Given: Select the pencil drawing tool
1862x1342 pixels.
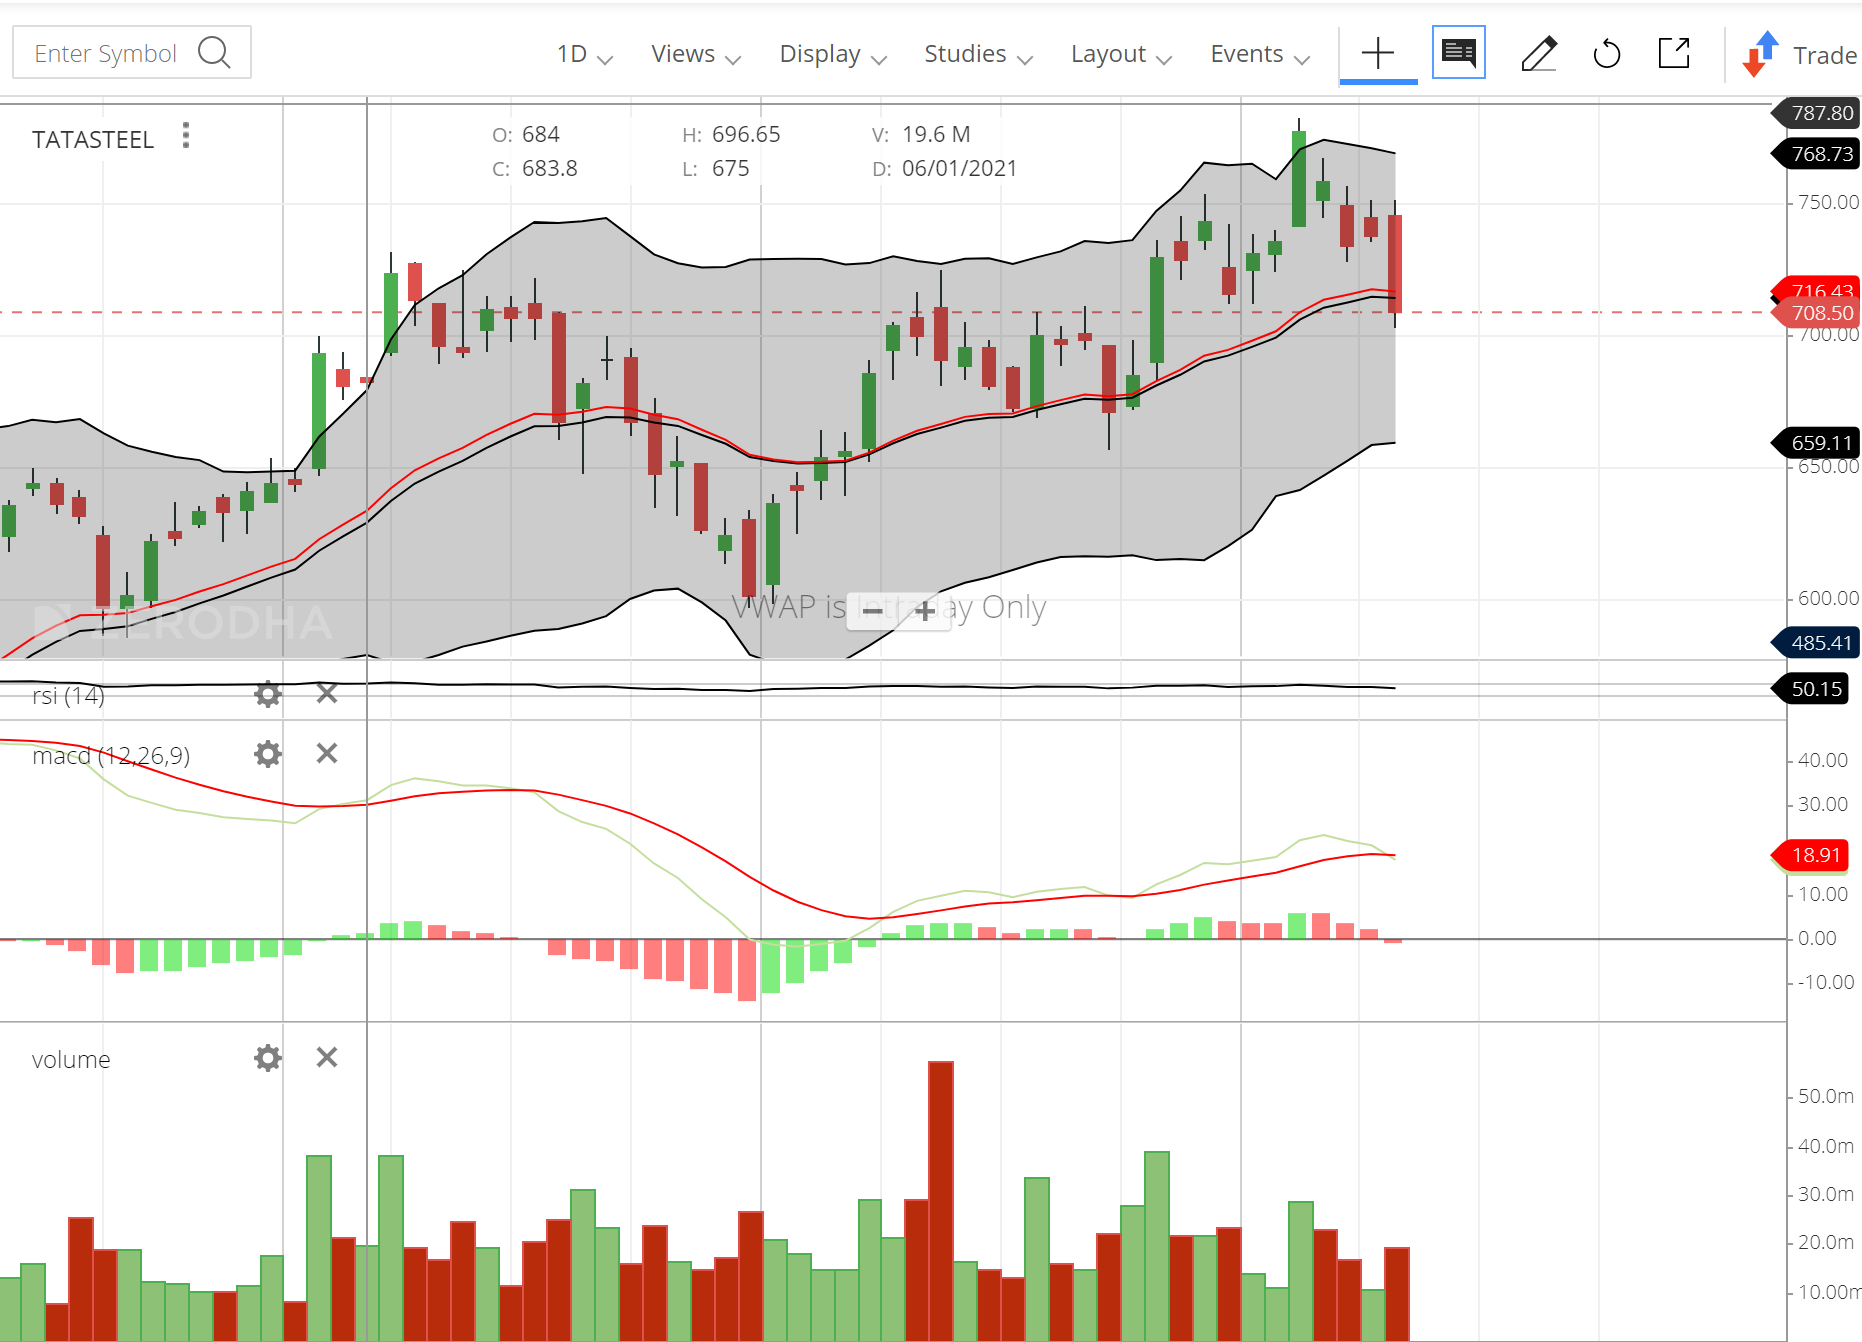Looking at the screenshot, I should tap(1539, 53).
